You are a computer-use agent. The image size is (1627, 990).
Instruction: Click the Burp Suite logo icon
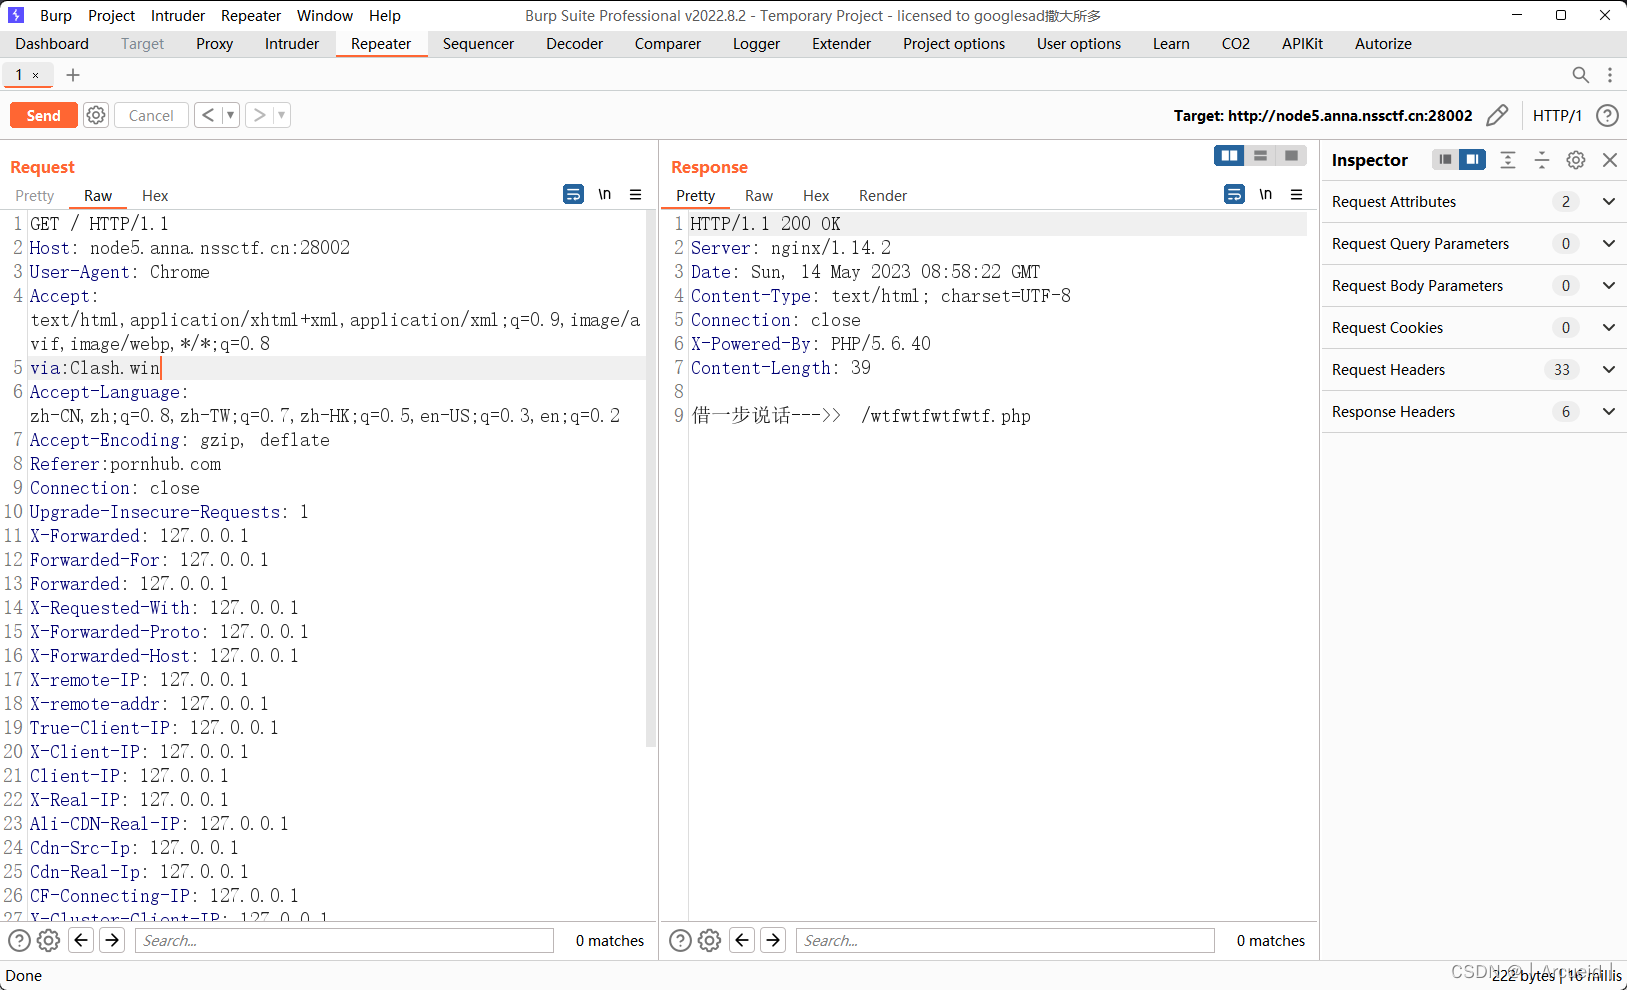point(16,16)
